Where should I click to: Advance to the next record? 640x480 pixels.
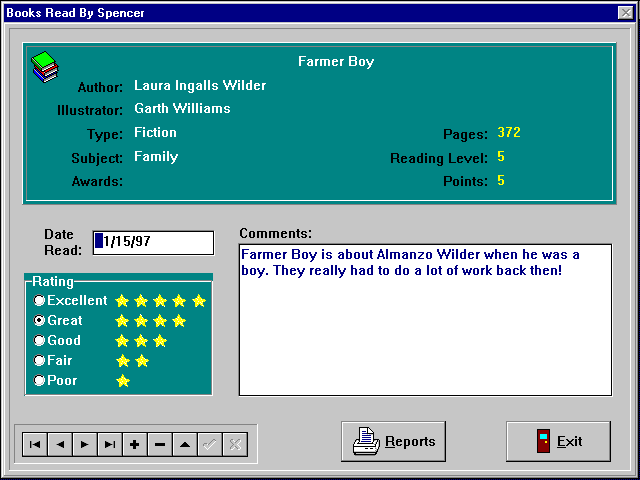(85, 445)
